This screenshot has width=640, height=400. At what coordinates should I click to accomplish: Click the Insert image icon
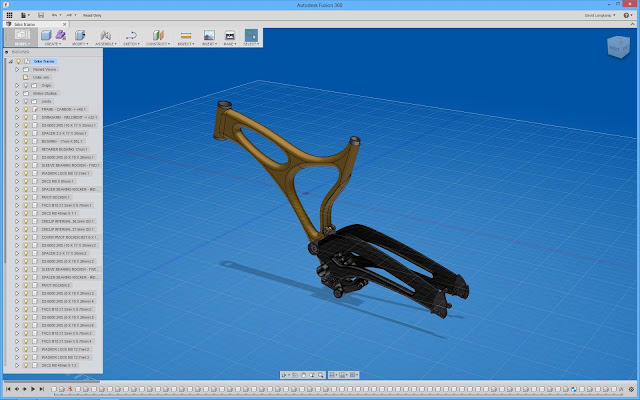tap(209, 35)
